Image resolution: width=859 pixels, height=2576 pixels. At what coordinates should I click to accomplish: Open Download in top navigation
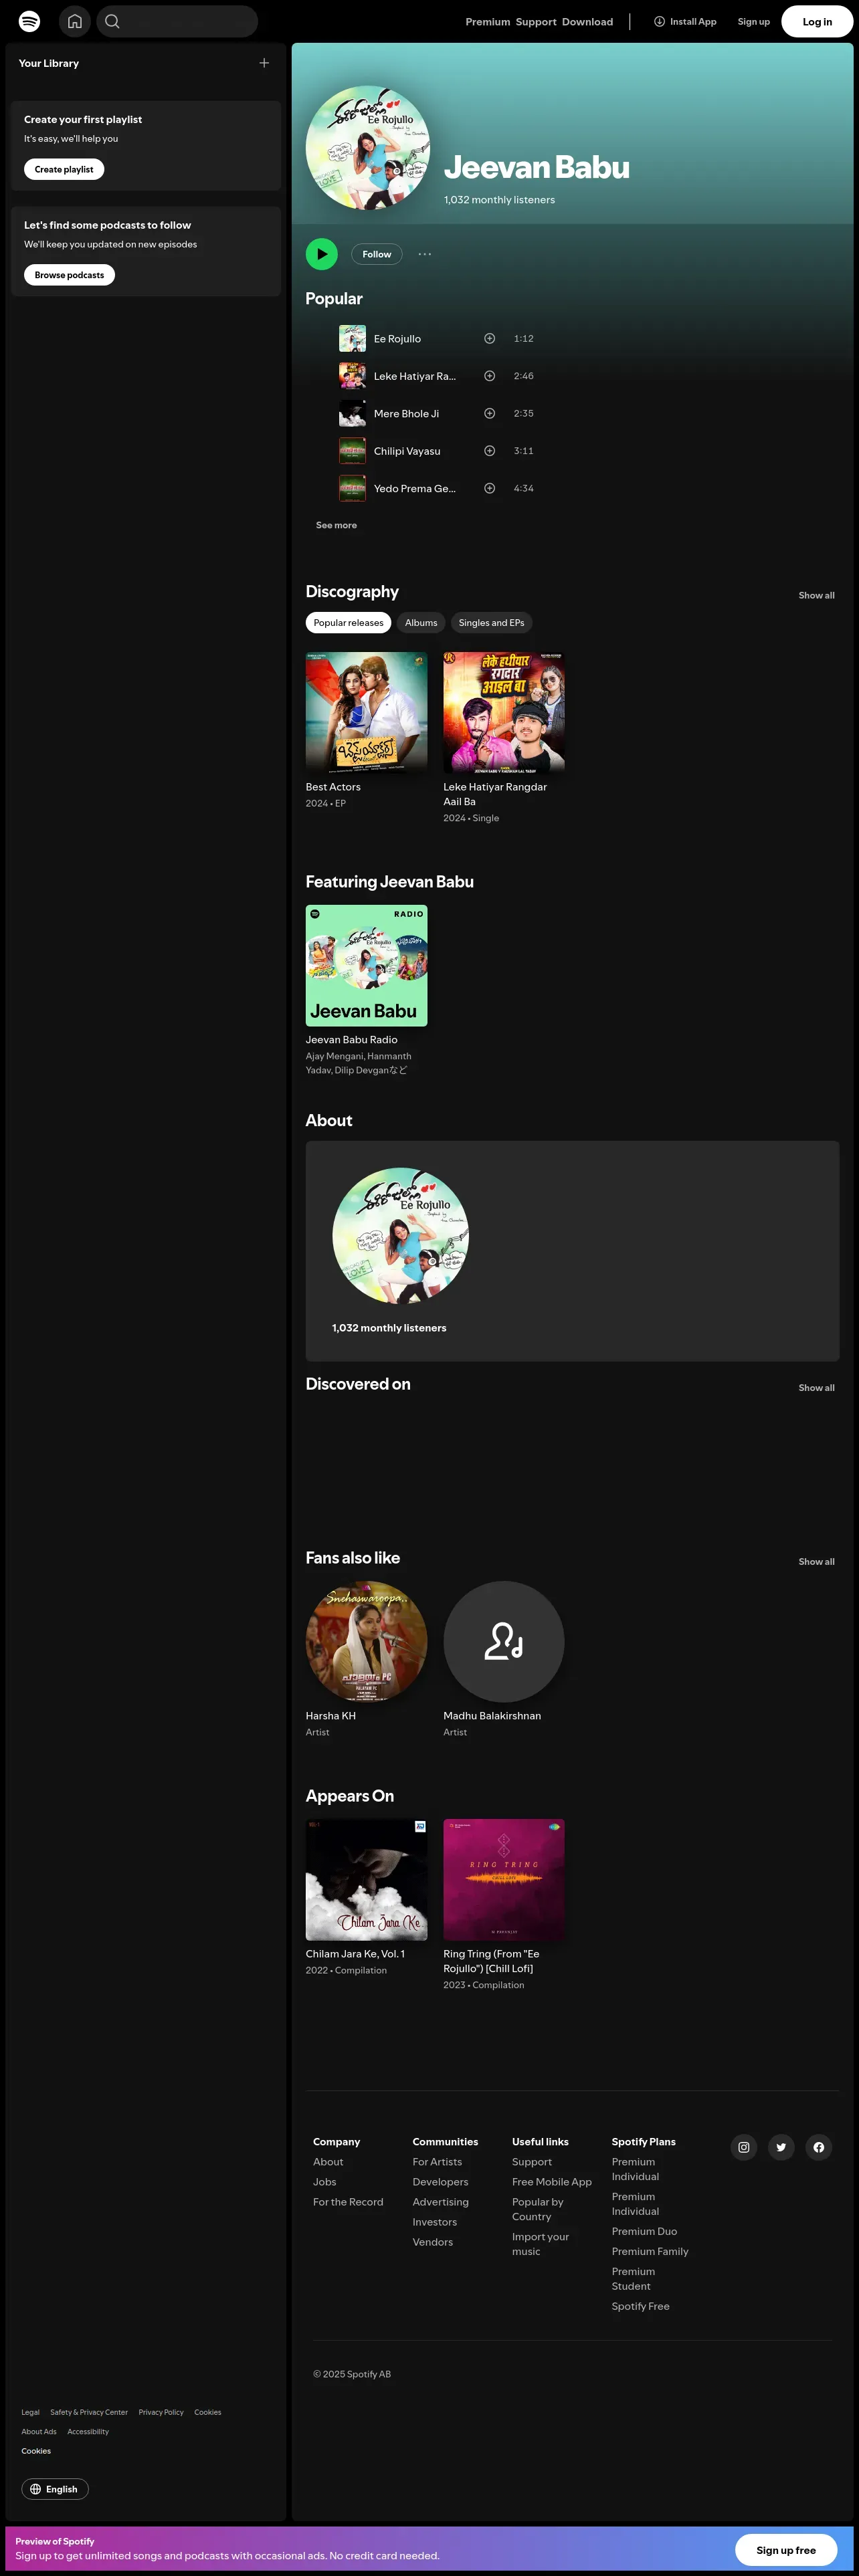pyautogui.click(x=587, y=22)
